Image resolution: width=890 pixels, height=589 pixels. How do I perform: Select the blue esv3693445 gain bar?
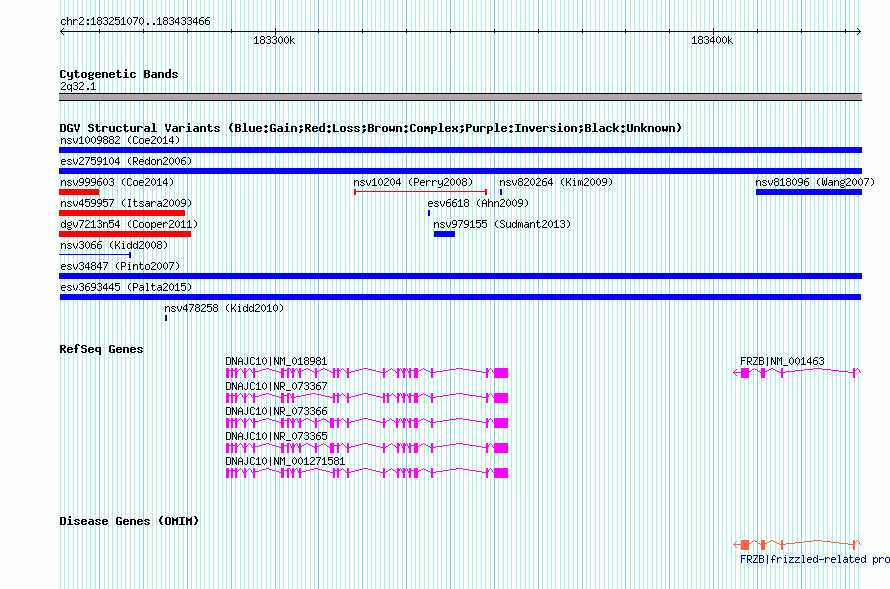460,297
